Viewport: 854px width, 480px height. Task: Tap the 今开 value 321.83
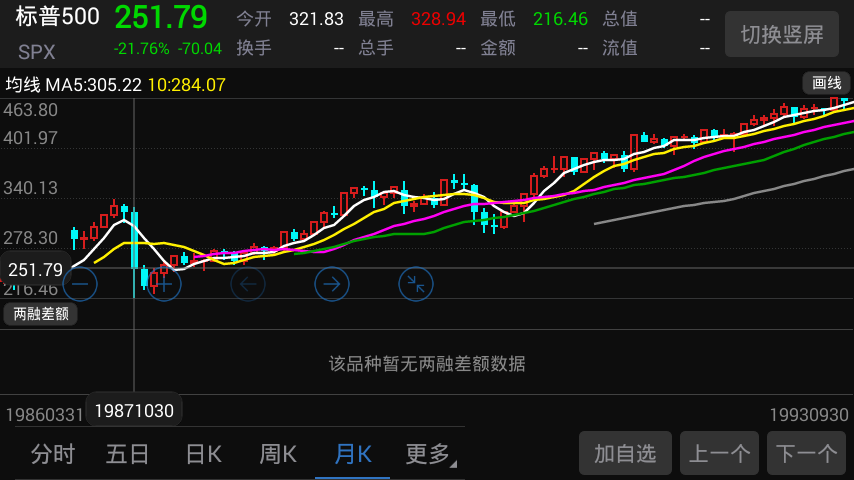[x=316, y=20]
